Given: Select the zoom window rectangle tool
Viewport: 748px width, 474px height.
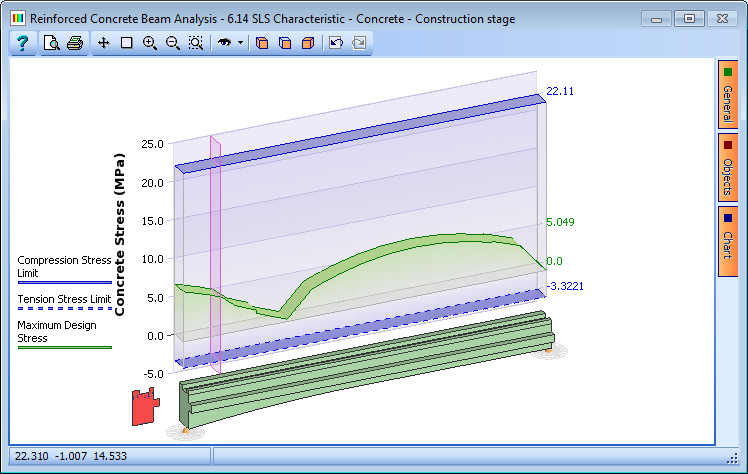Looking at the screenshot, I should [126, 43].
